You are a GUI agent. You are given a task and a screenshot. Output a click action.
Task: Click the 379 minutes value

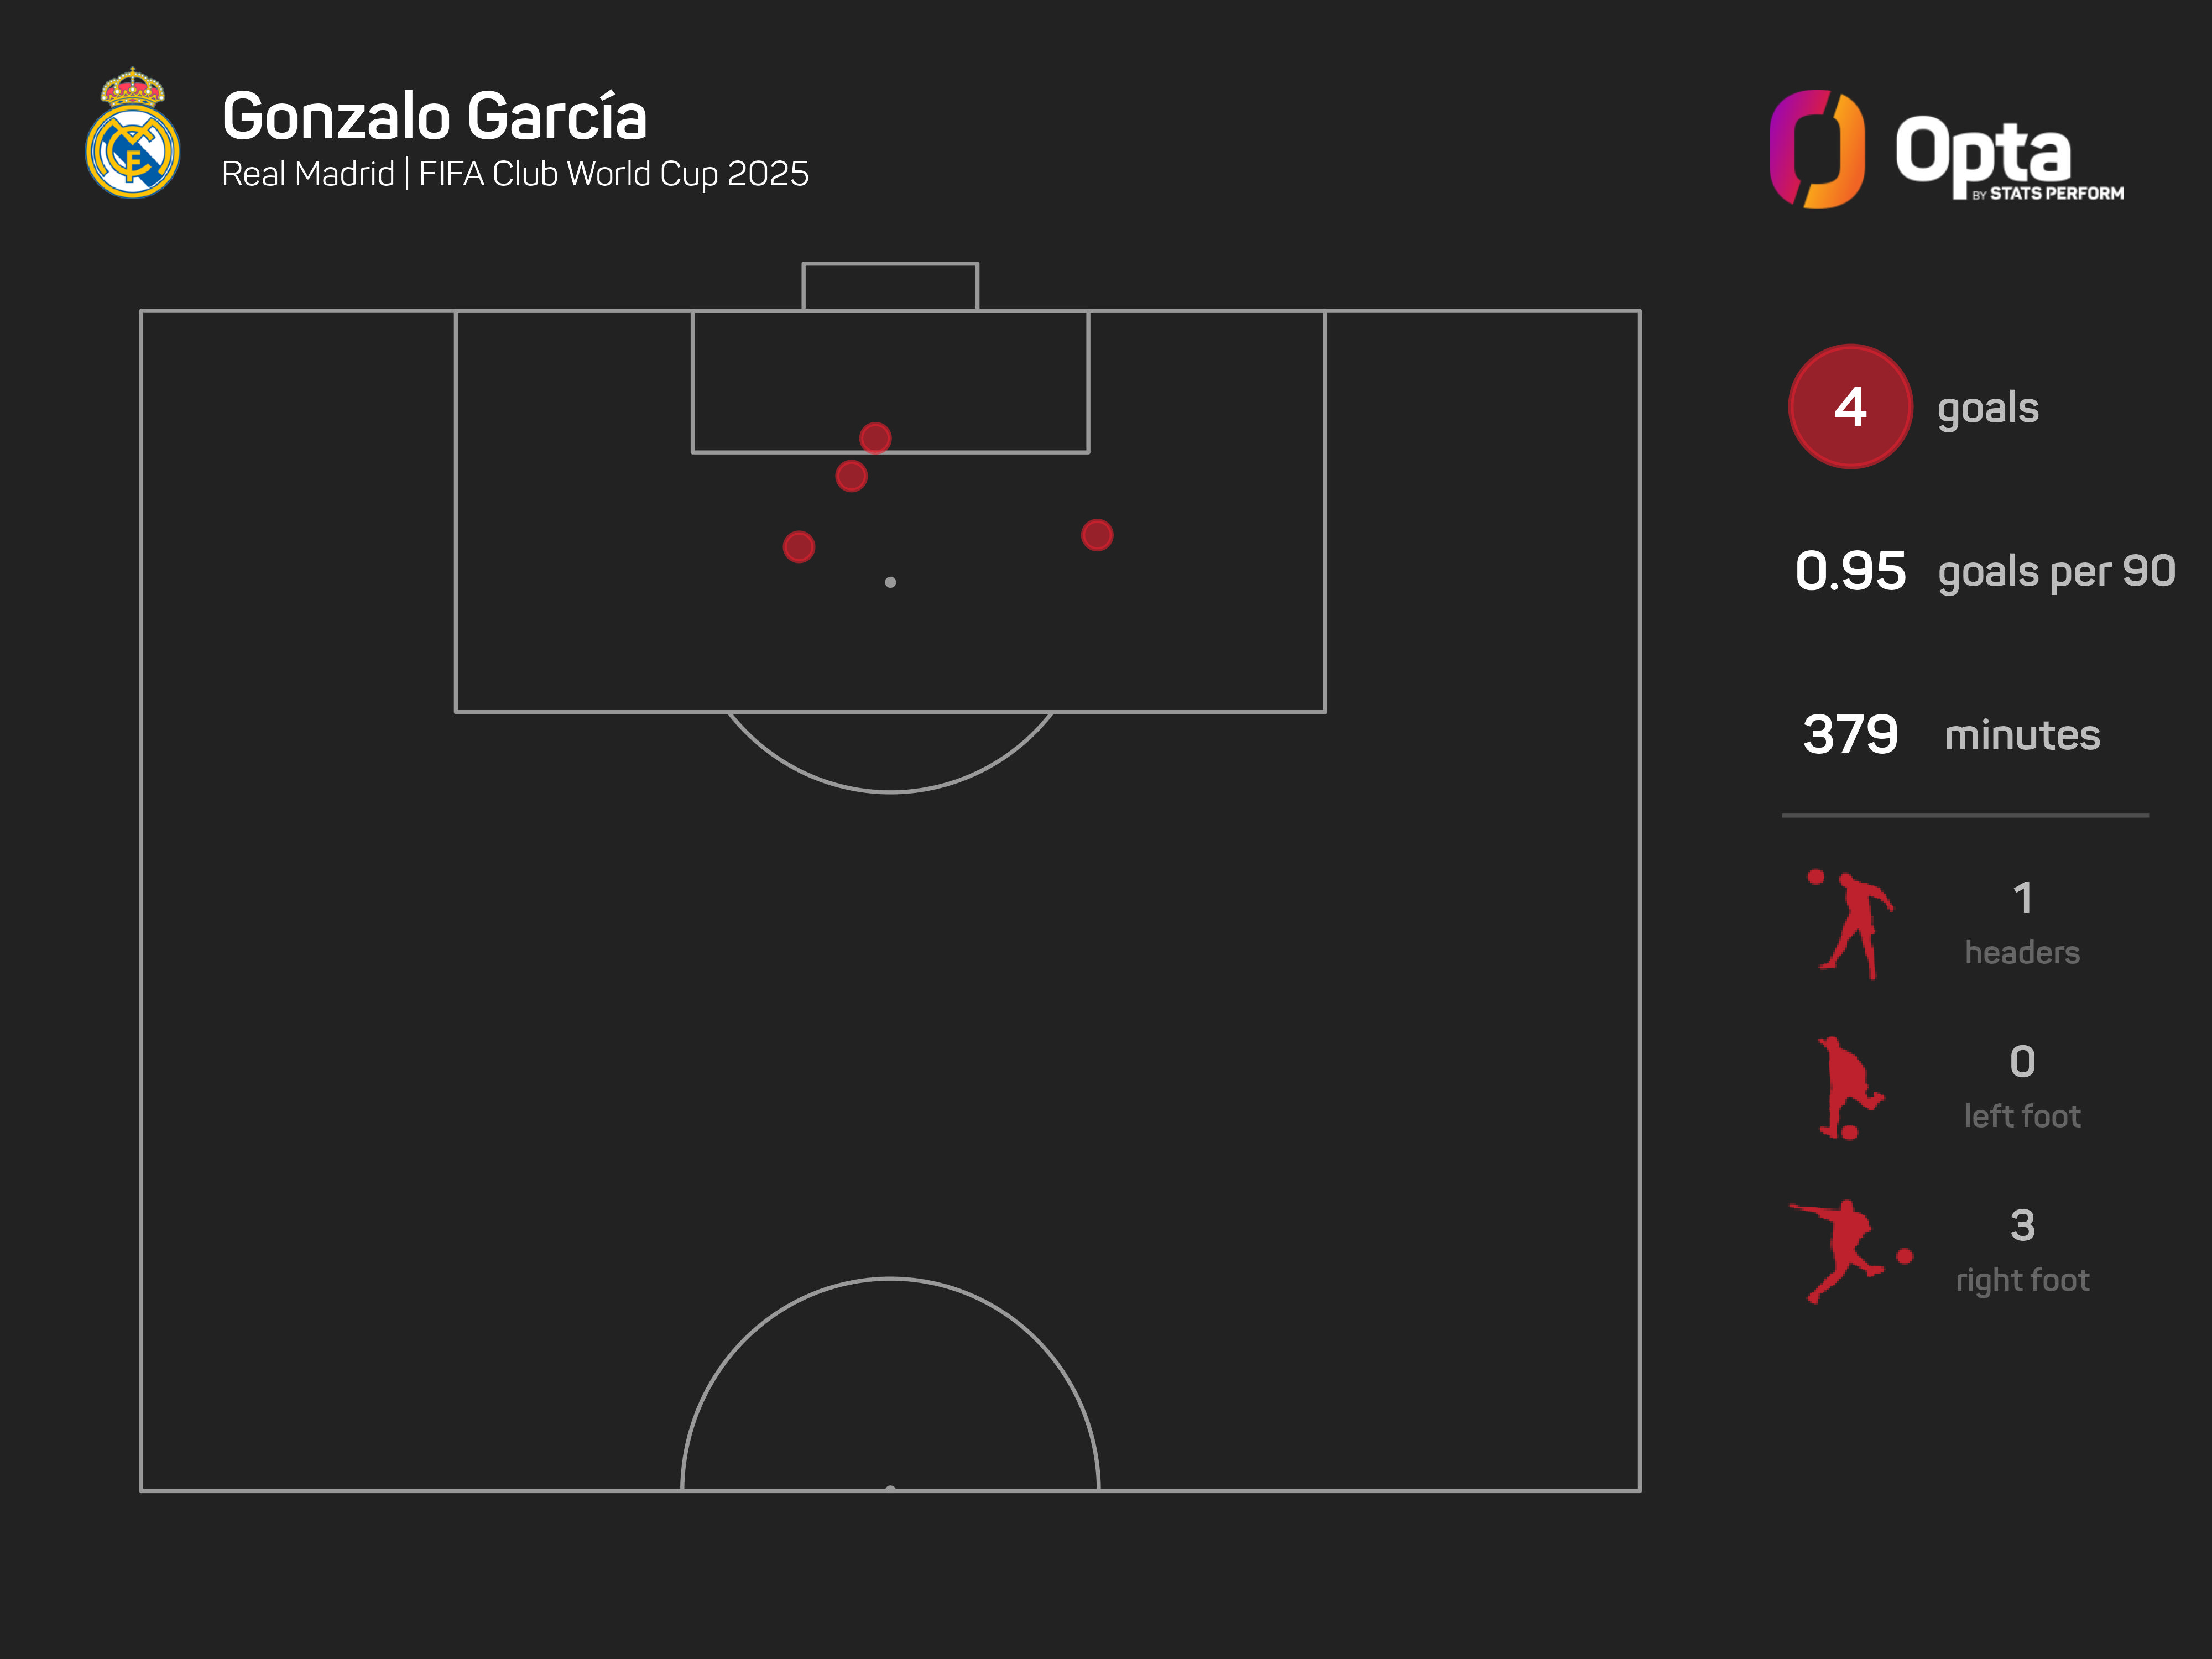point(1850,735)
